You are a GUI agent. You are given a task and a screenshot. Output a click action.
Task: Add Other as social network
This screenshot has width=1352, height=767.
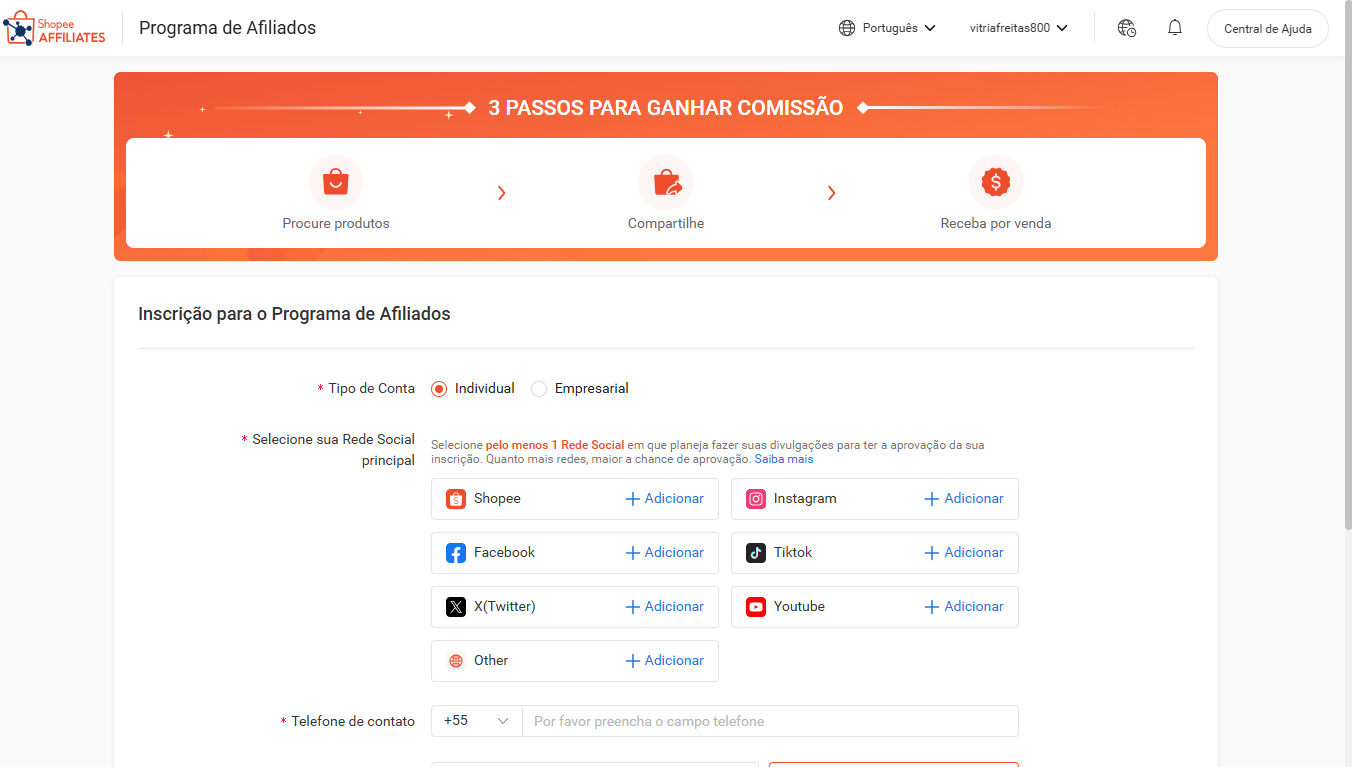664,661
